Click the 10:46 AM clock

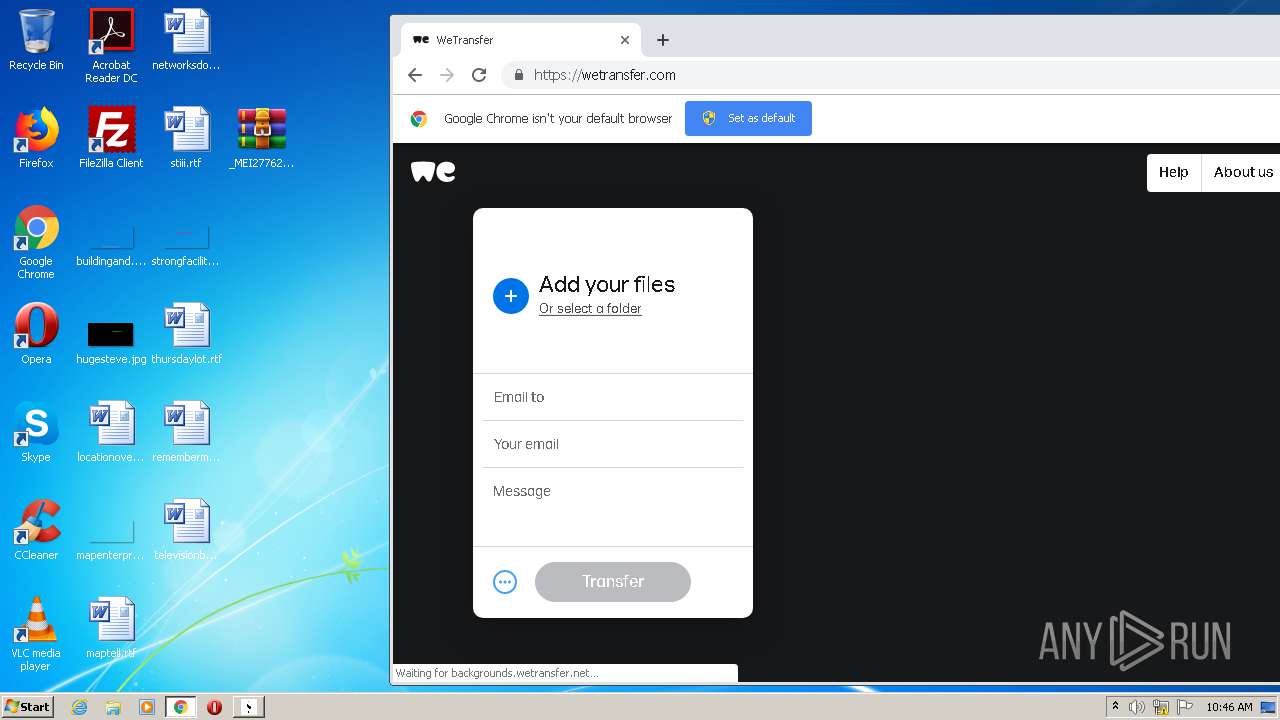pos(1229,707)
